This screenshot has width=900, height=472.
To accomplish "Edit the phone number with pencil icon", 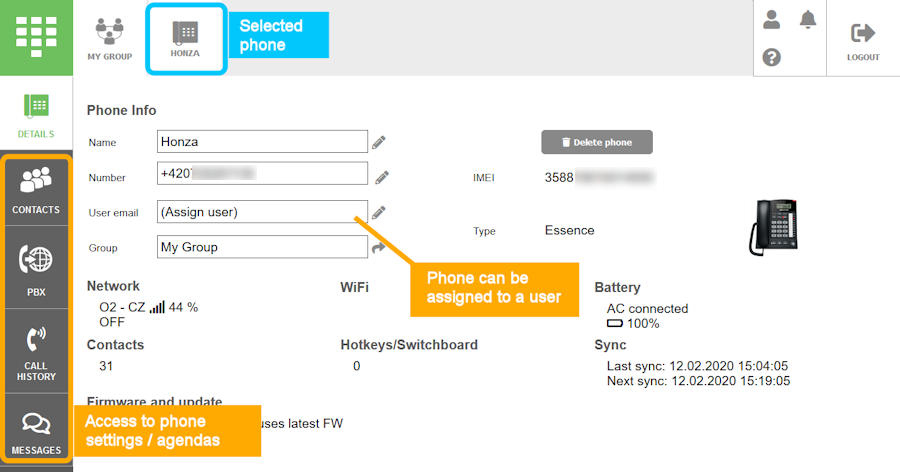I will tap(381, 178).
